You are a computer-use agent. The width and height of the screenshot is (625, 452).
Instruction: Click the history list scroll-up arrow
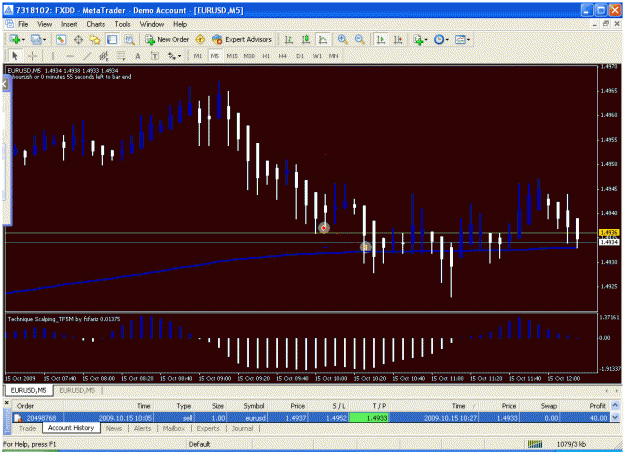coord(615,405)
